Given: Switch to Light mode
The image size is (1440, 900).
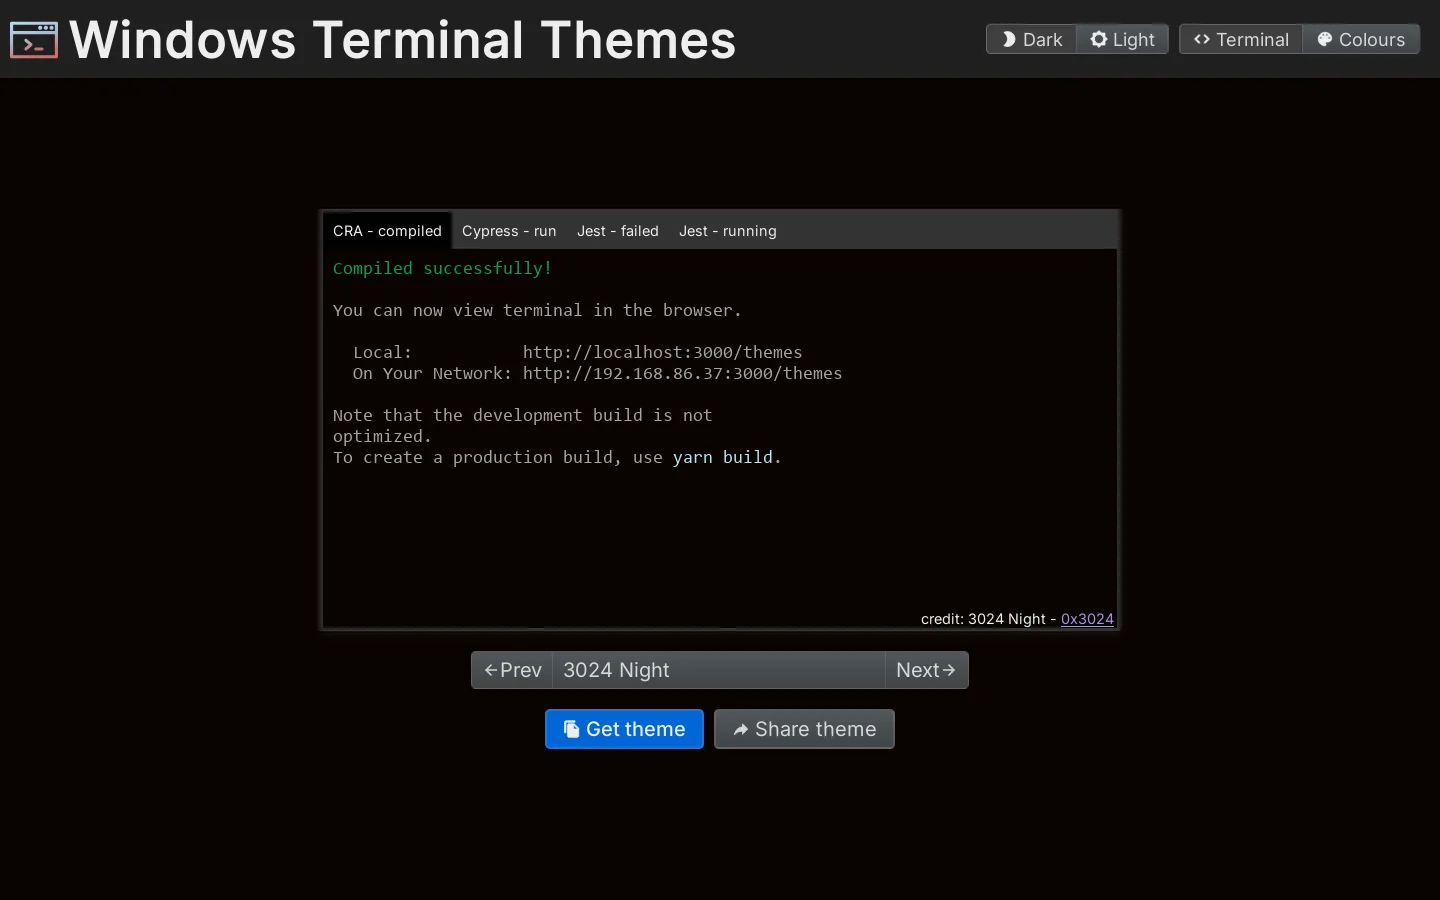Looking at the screenshot, I should tap(1123, 39).
